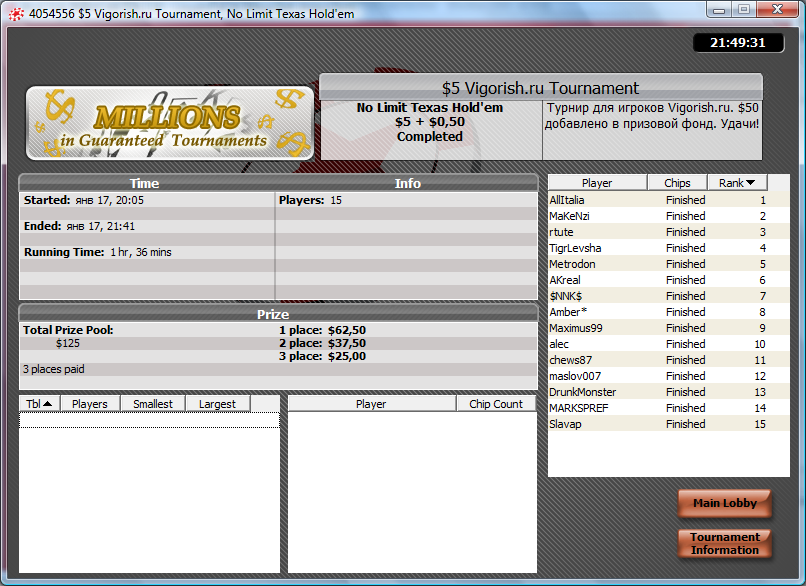The width and height of the screenshot is (806, 586).
Task: Sort tables by Tbl column header
Action: [x=40, y=404]
